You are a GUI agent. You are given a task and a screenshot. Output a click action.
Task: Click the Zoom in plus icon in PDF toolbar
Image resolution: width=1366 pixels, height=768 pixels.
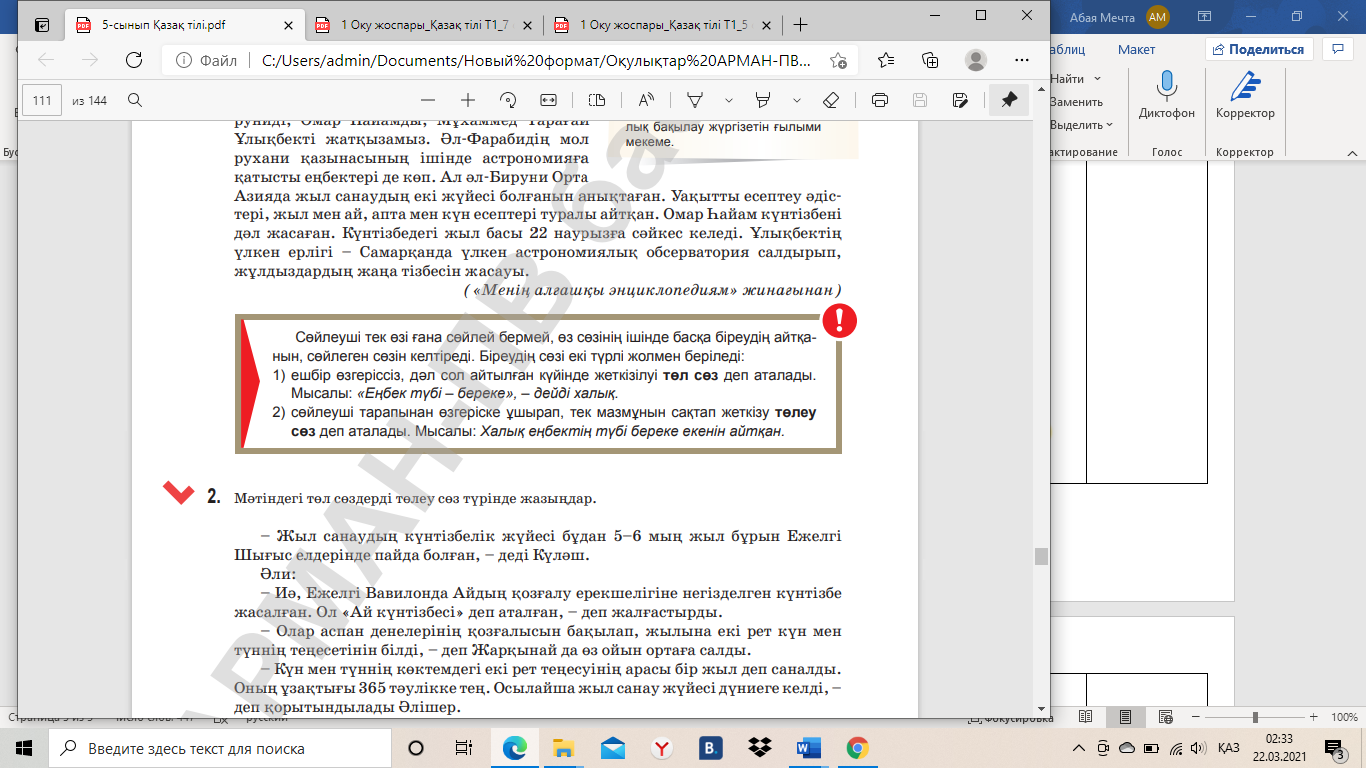pyautogui.click(x=467, y=100)
